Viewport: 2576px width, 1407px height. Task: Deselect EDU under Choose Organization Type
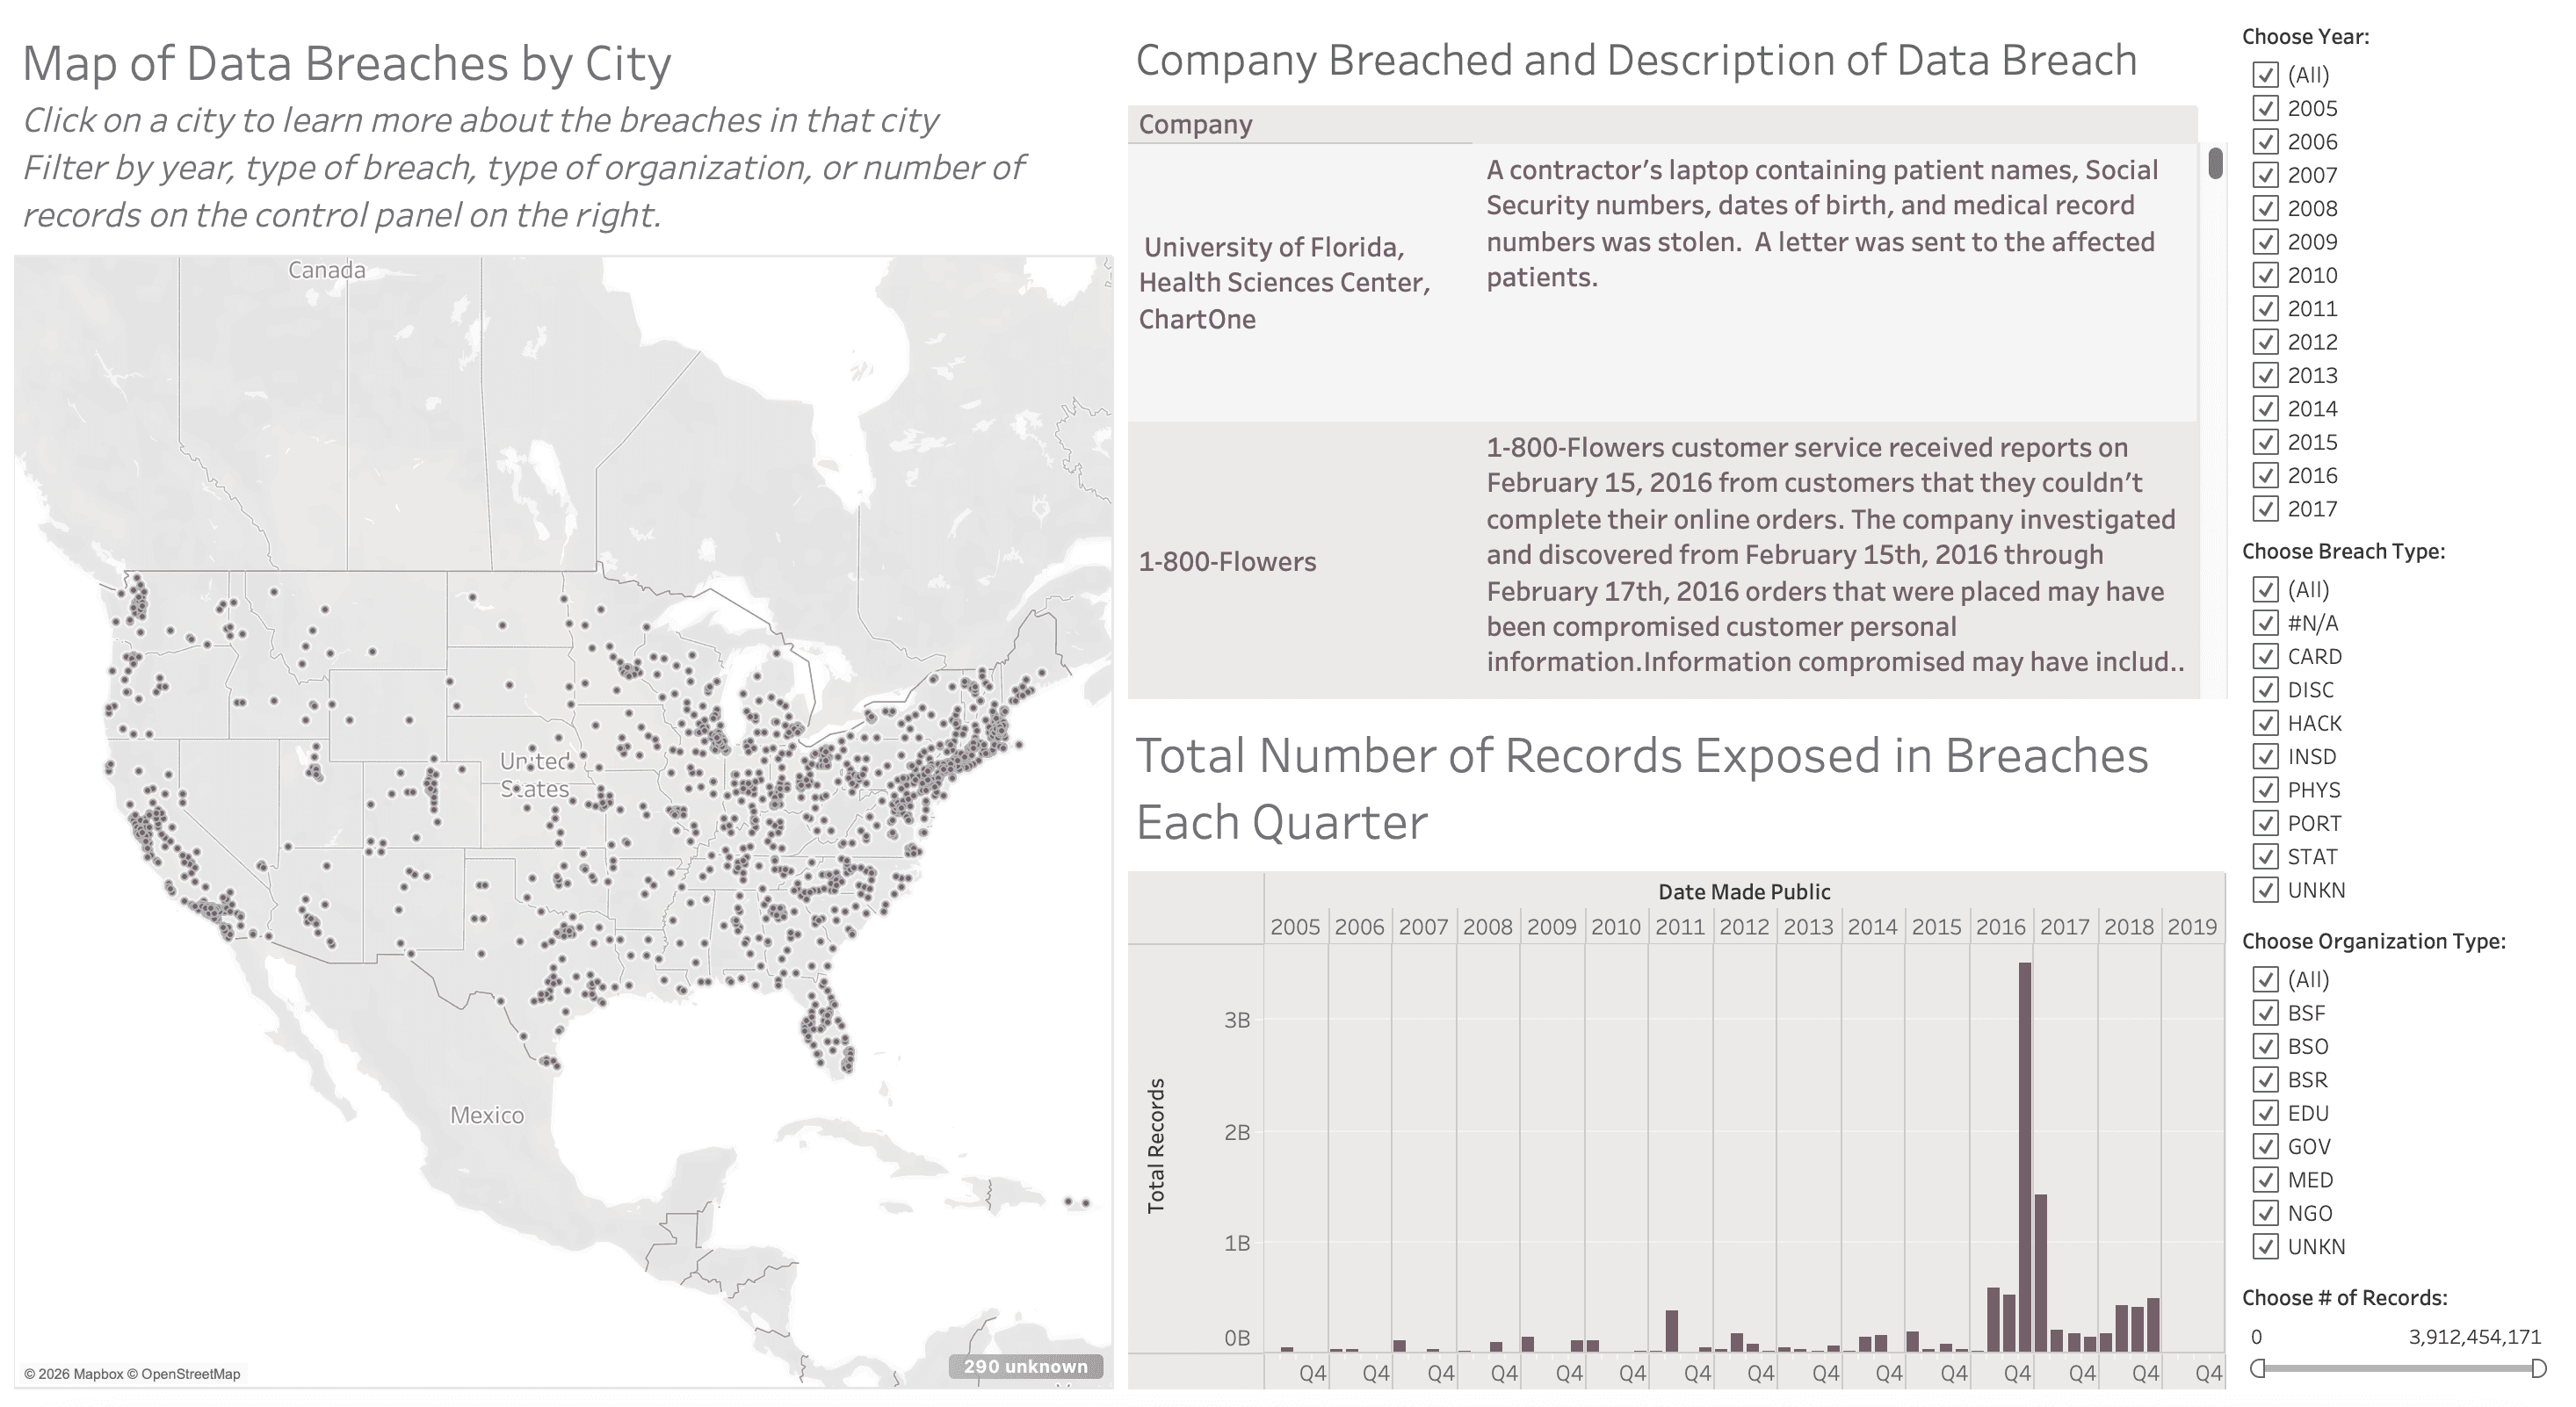pos(2266,1113)
